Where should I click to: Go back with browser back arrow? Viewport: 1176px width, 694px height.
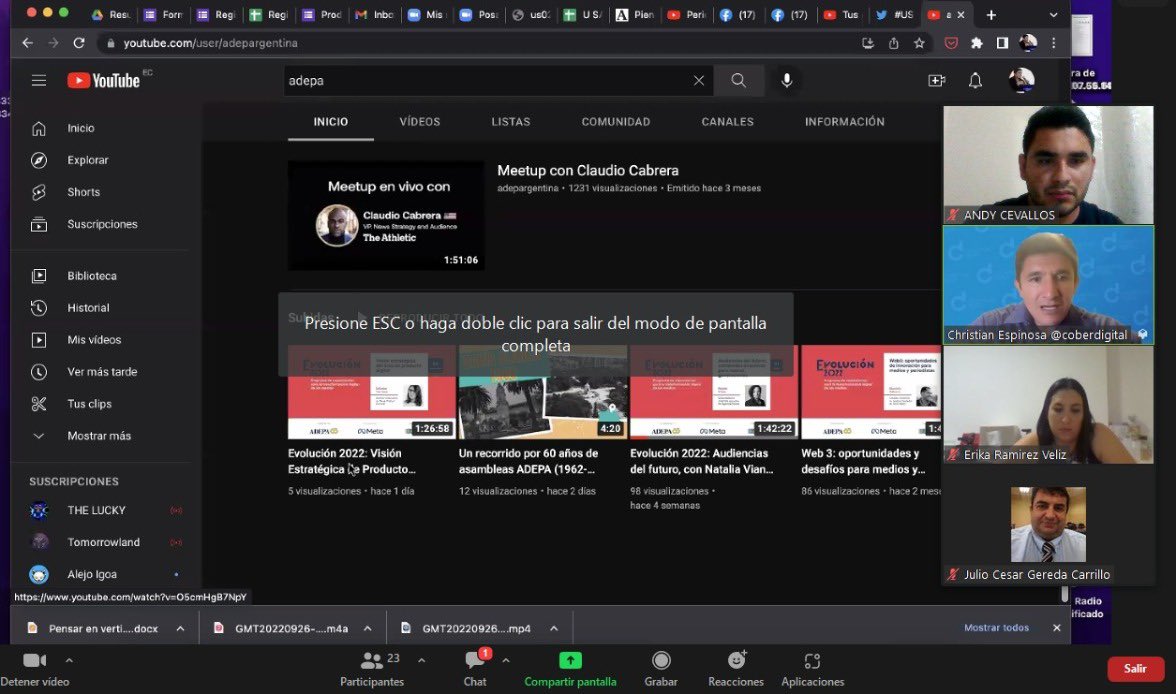[28, 43]
